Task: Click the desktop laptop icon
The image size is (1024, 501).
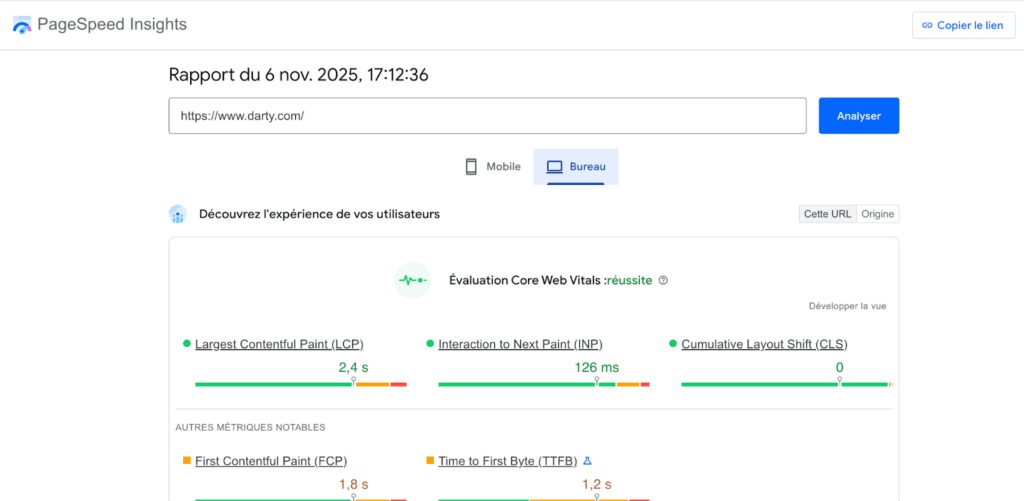Action: click(554, 167)
